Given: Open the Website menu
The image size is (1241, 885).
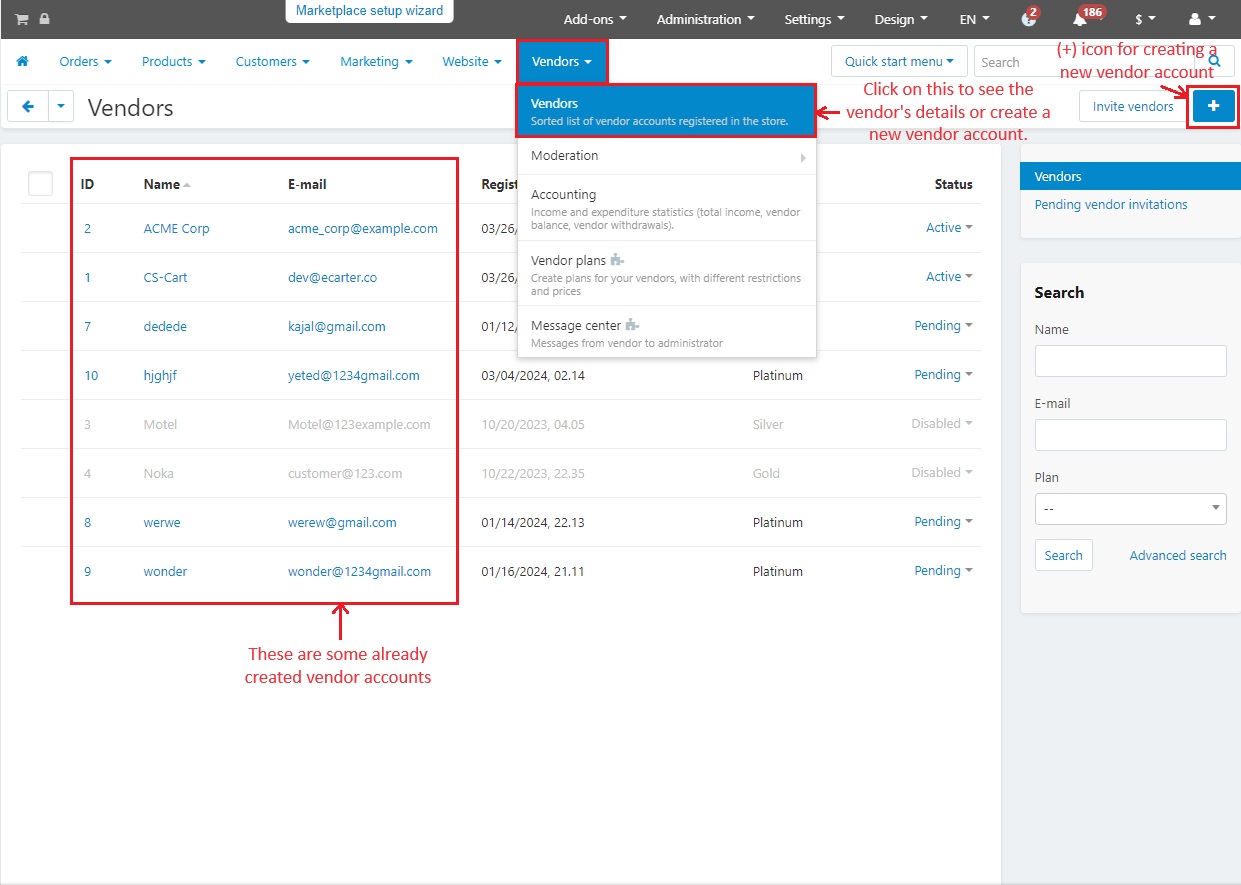Looking at the screenshot, I should point(472,61).
